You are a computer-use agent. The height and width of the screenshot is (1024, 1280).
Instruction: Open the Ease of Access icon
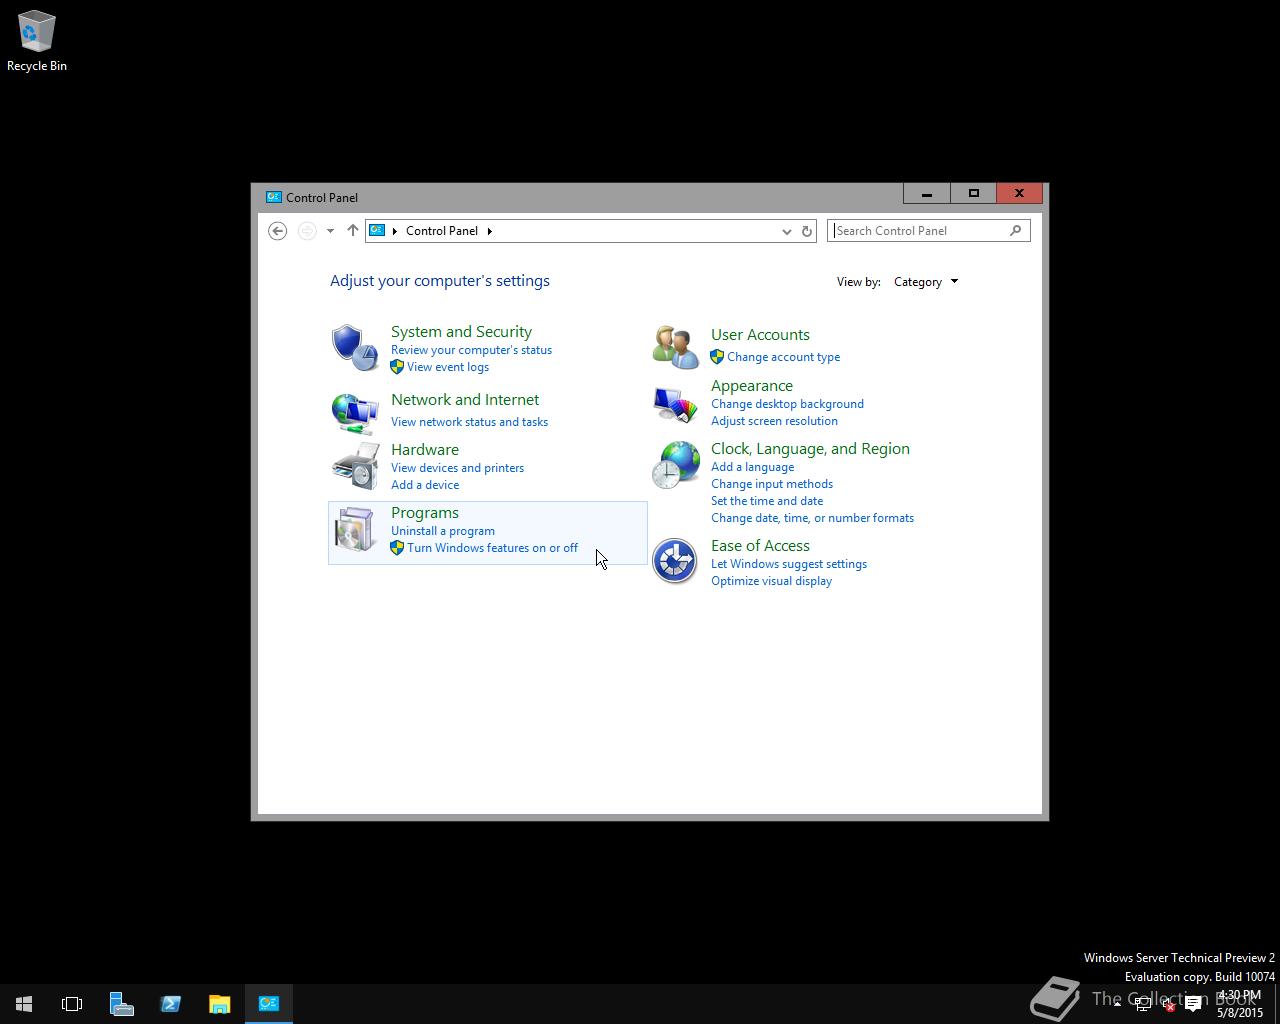coord(675,561)
